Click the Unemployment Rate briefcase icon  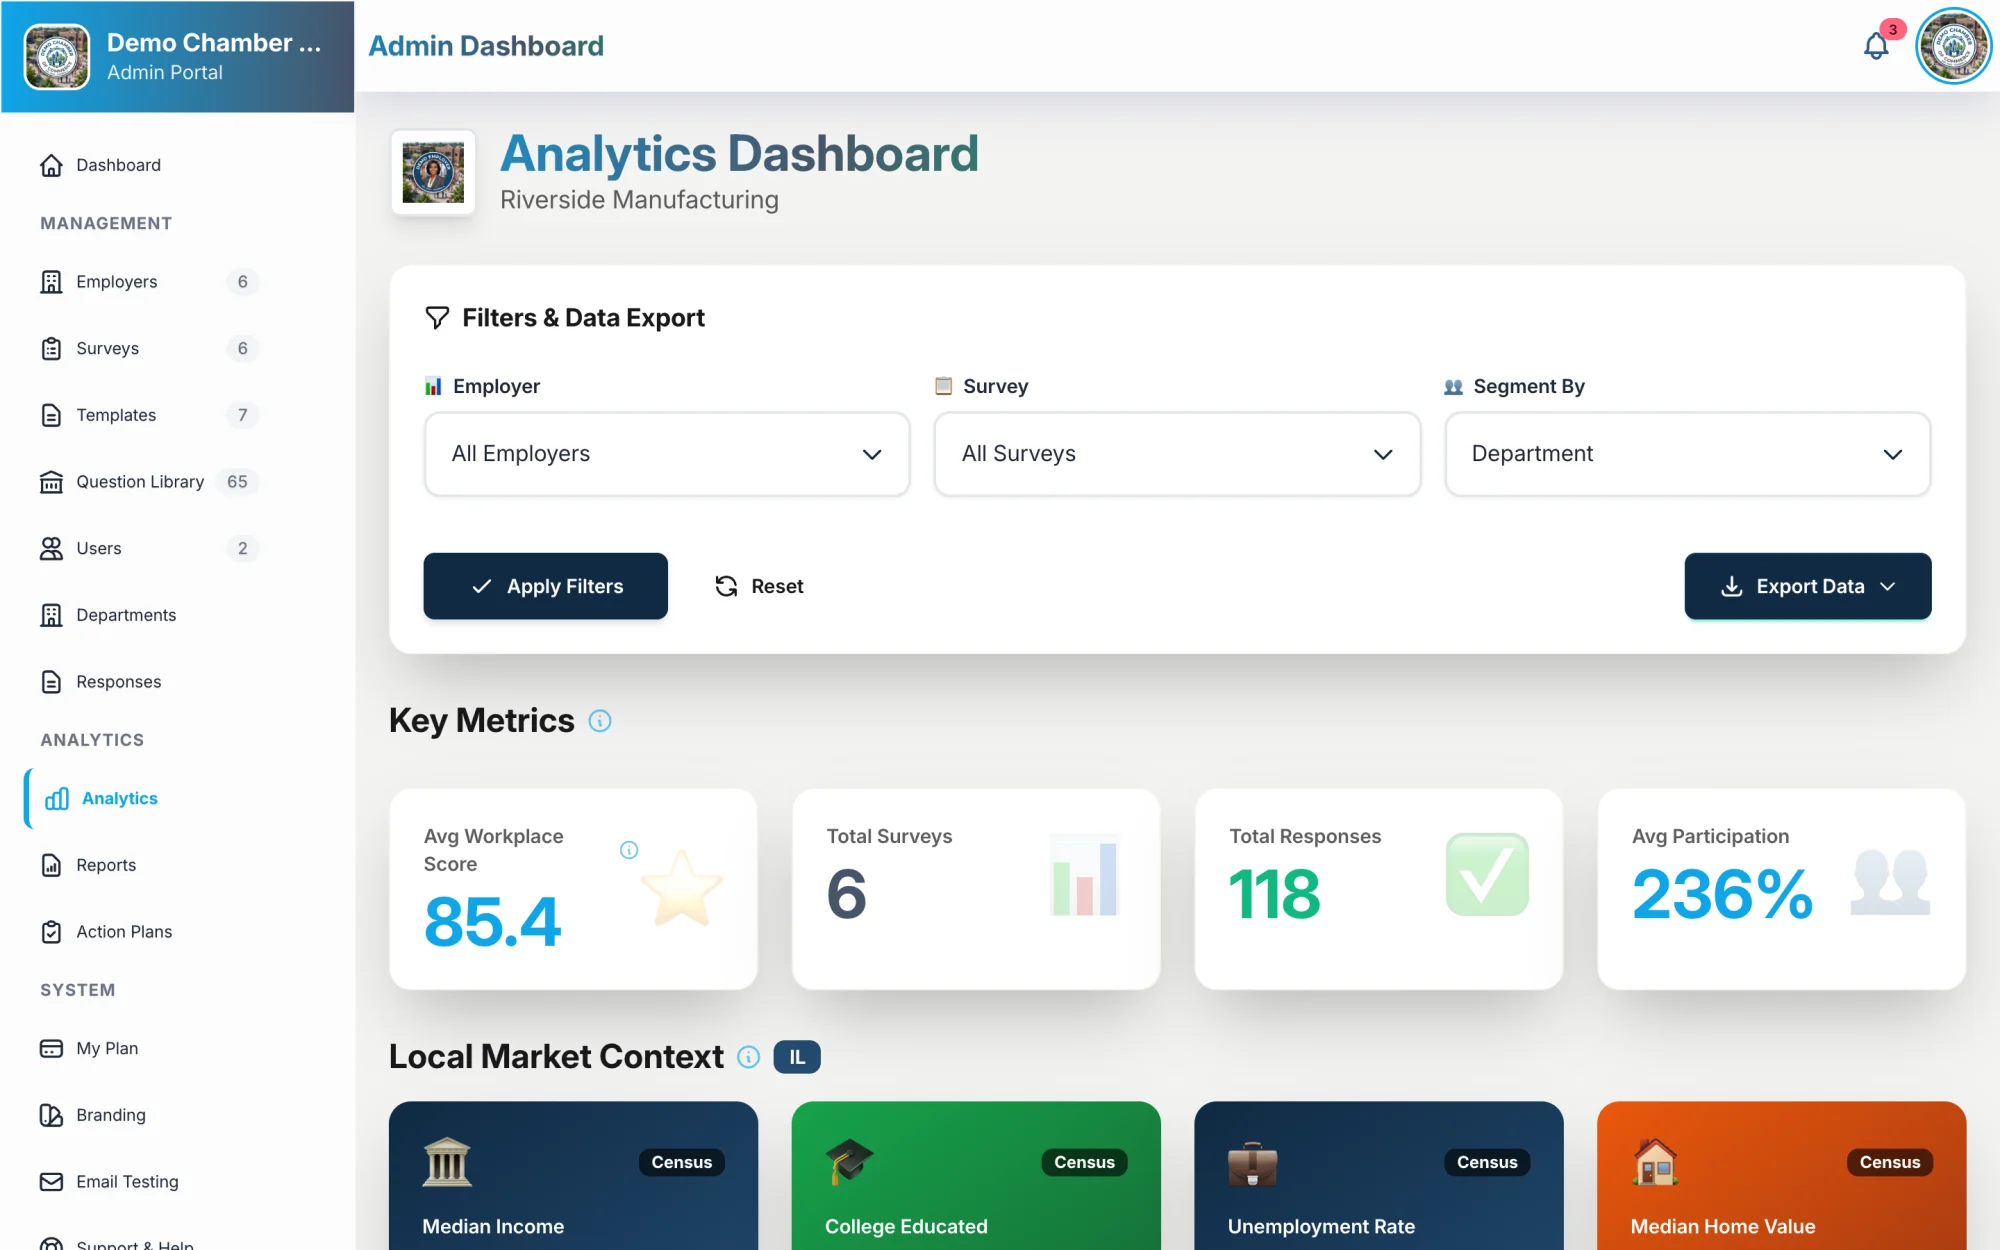[1253, 1162]
